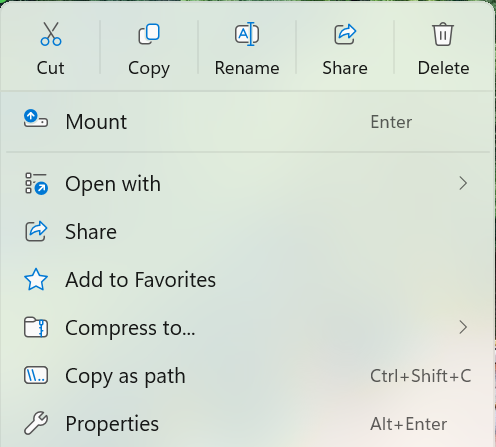Click the Delete trash can icon
Screen dimensions: 496x447
(x=443, y=34)
